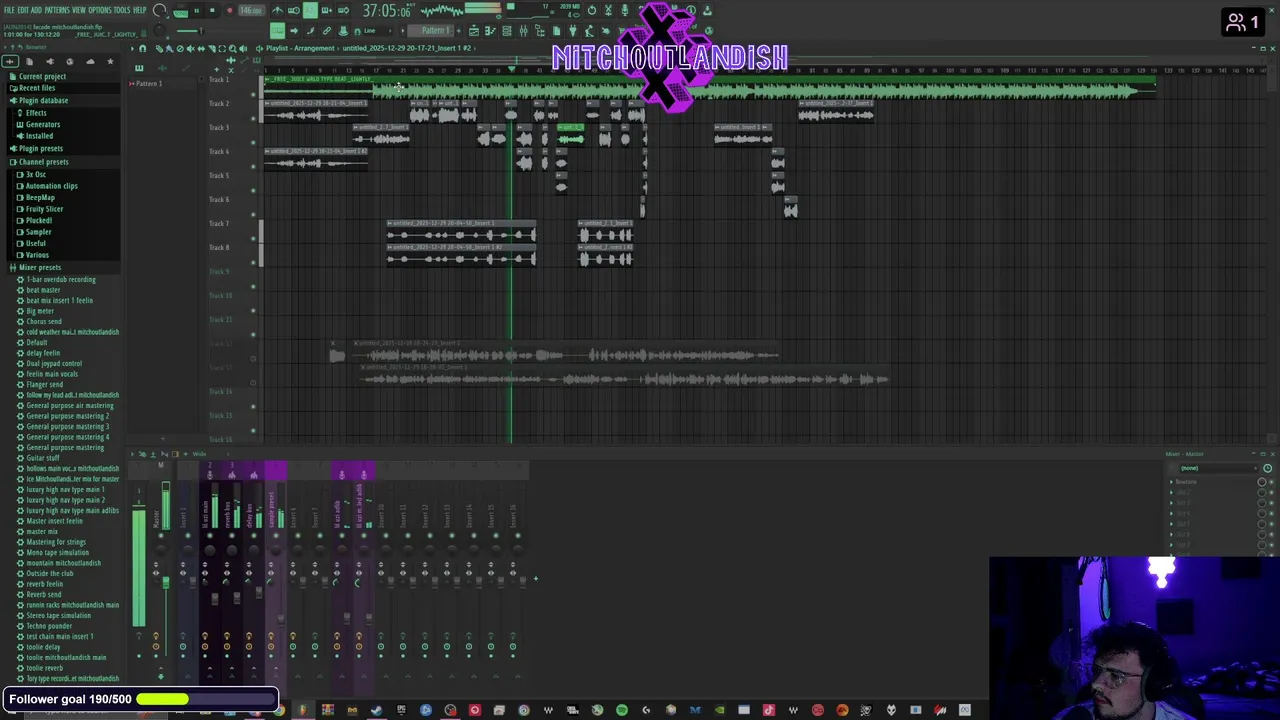The image size is (1280, 720).
Task: Select the Zoom magnifier tool in the playlist toolbar
Action: (232, 48)
